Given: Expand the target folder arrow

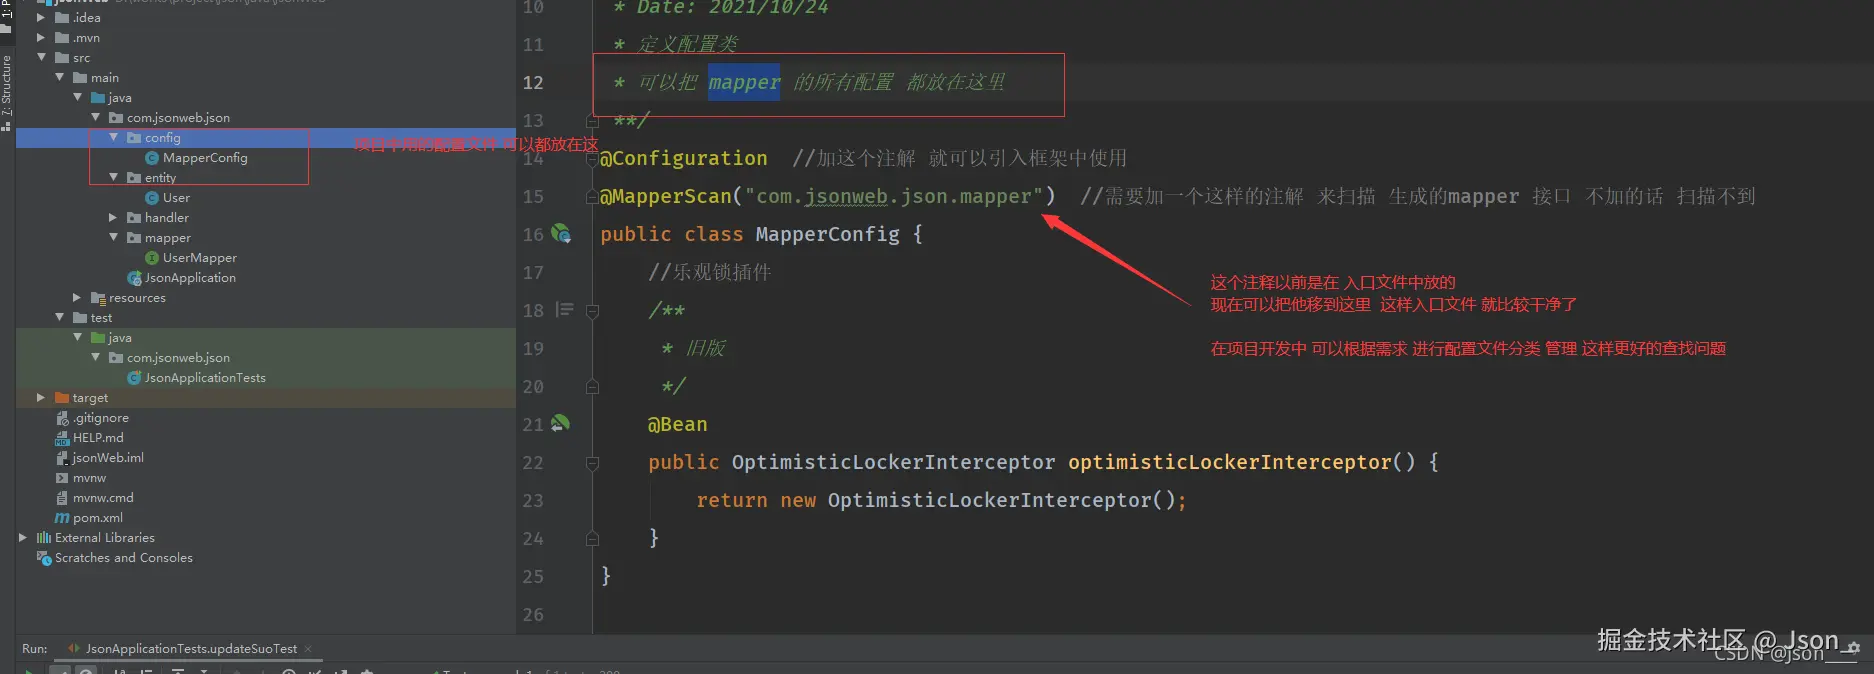Looking at the screenshot, I should click(x=41, y=398).
